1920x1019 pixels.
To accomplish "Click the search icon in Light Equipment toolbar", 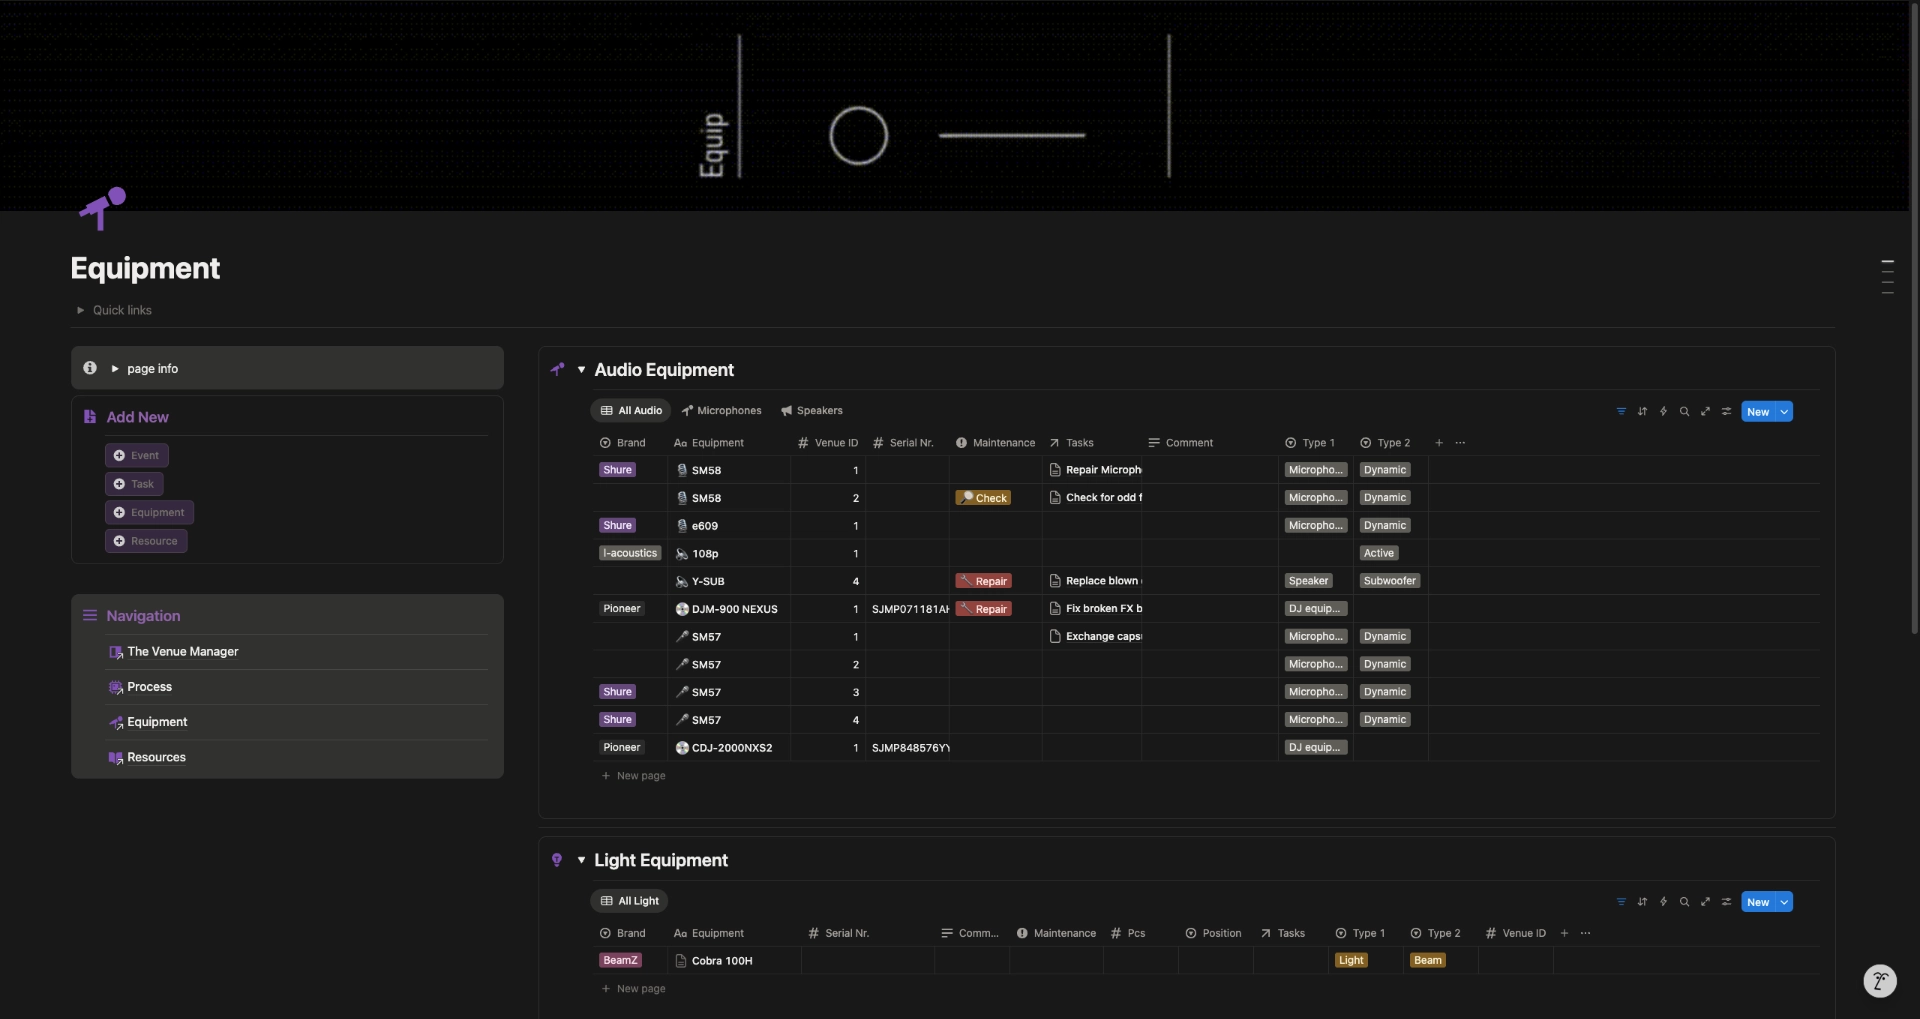I will 1684,902.
